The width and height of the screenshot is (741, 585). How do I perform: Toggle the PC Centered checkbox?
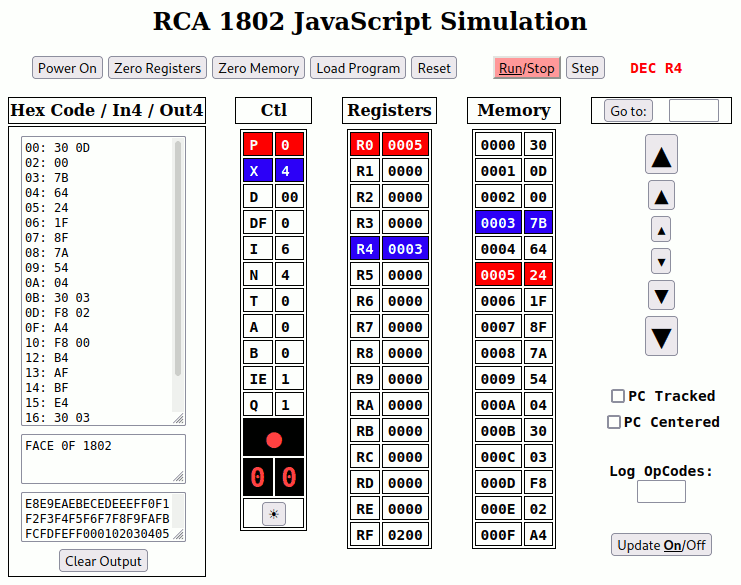(614, 422)
